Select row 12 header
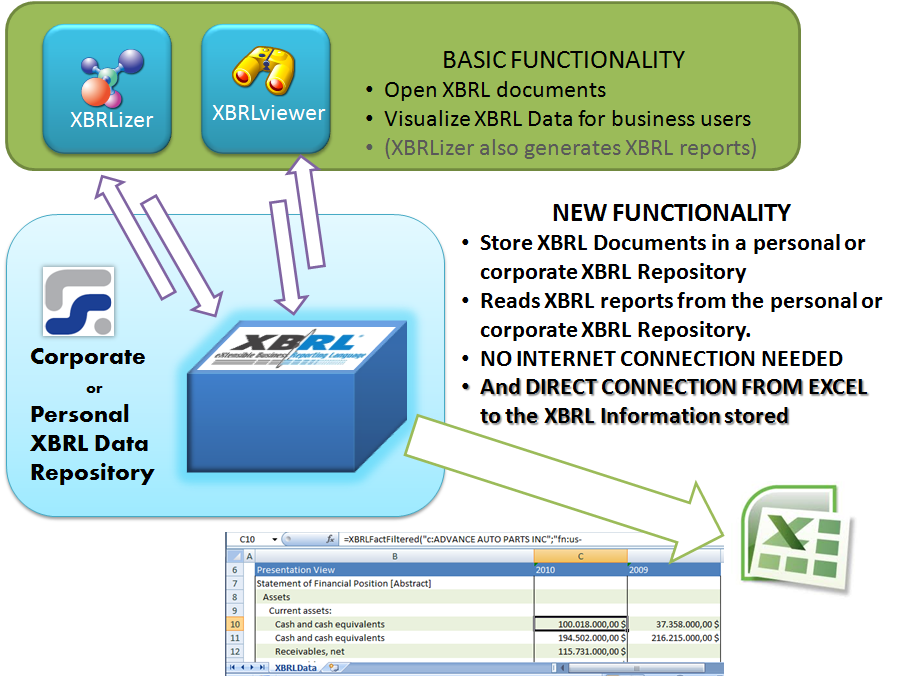This screenshot has height=677, width=904. click(x=235, y=651)
